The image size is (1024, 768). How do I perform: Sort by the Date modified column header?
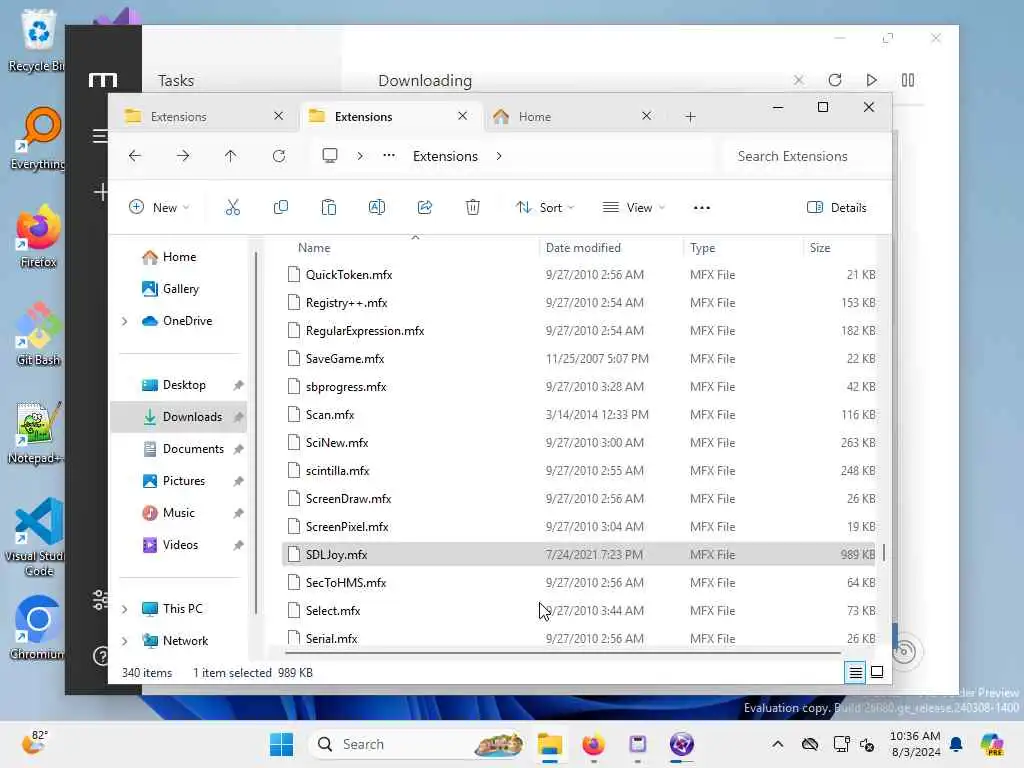tap(611, 248)
